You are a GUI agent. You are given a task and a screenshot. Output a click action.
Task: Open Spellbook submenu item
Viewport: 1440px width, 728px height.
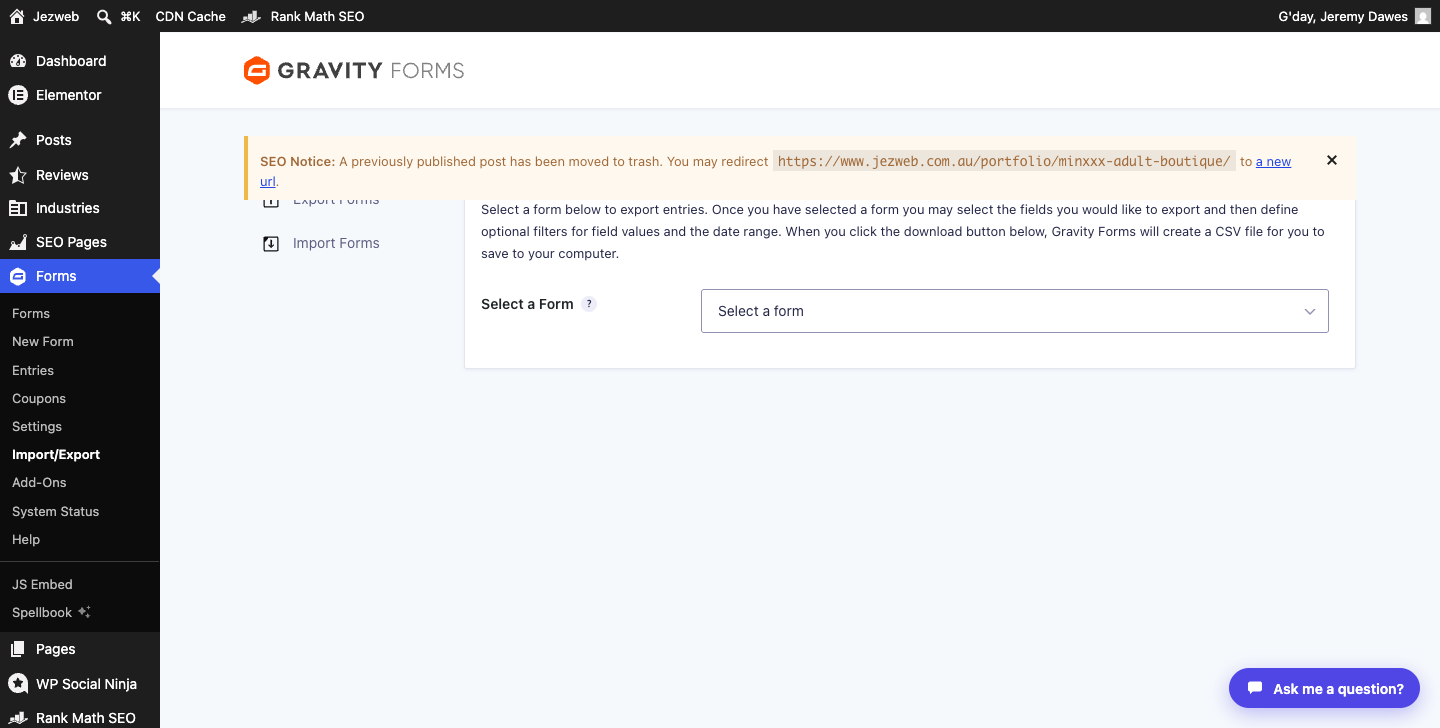coord(42,612)
